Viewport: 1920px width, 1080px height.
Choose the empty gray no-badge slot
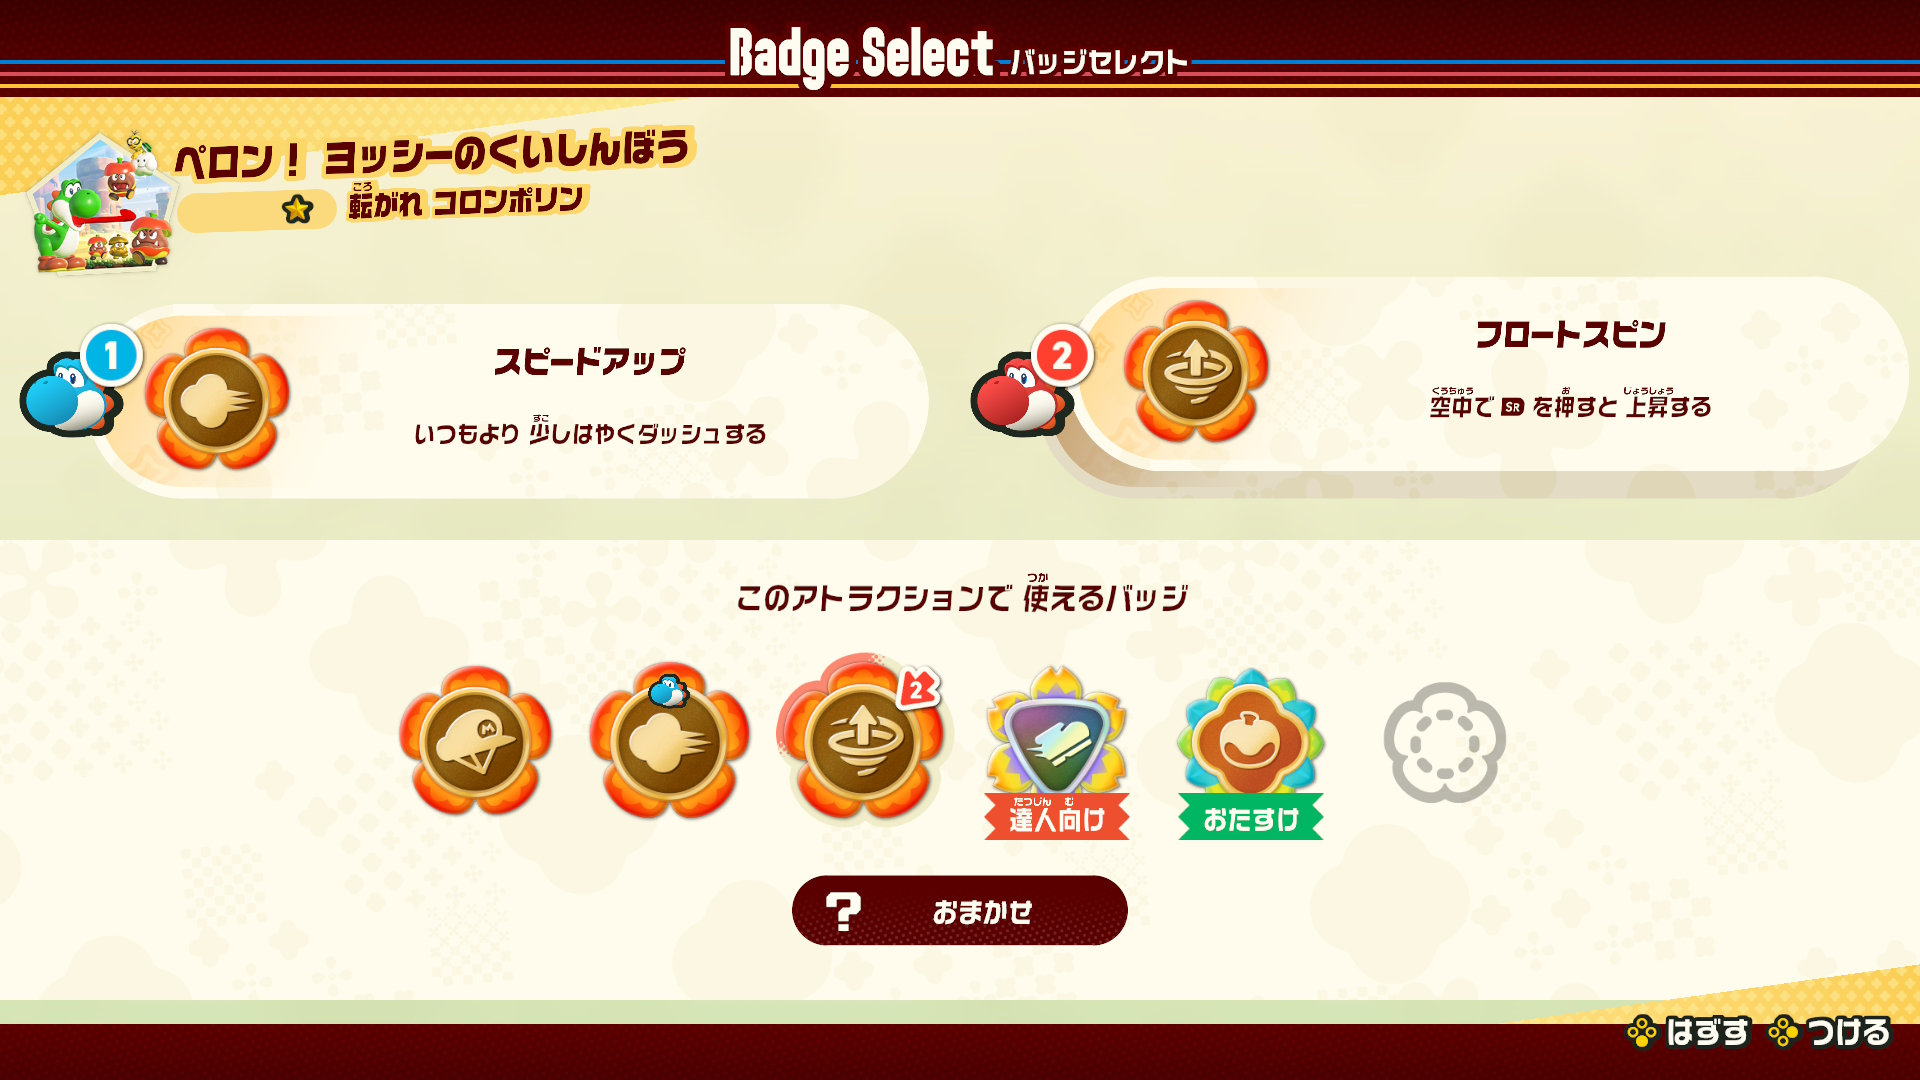coord(1444,743)
